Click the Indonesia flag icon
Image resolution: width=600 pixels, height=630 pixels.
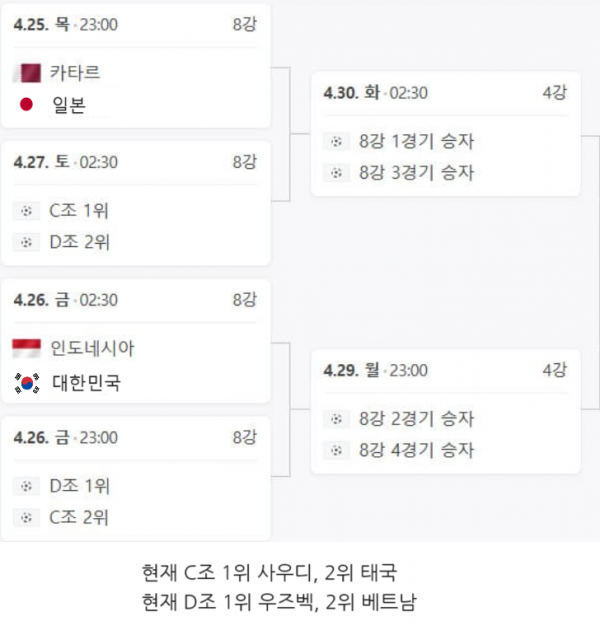27,348
